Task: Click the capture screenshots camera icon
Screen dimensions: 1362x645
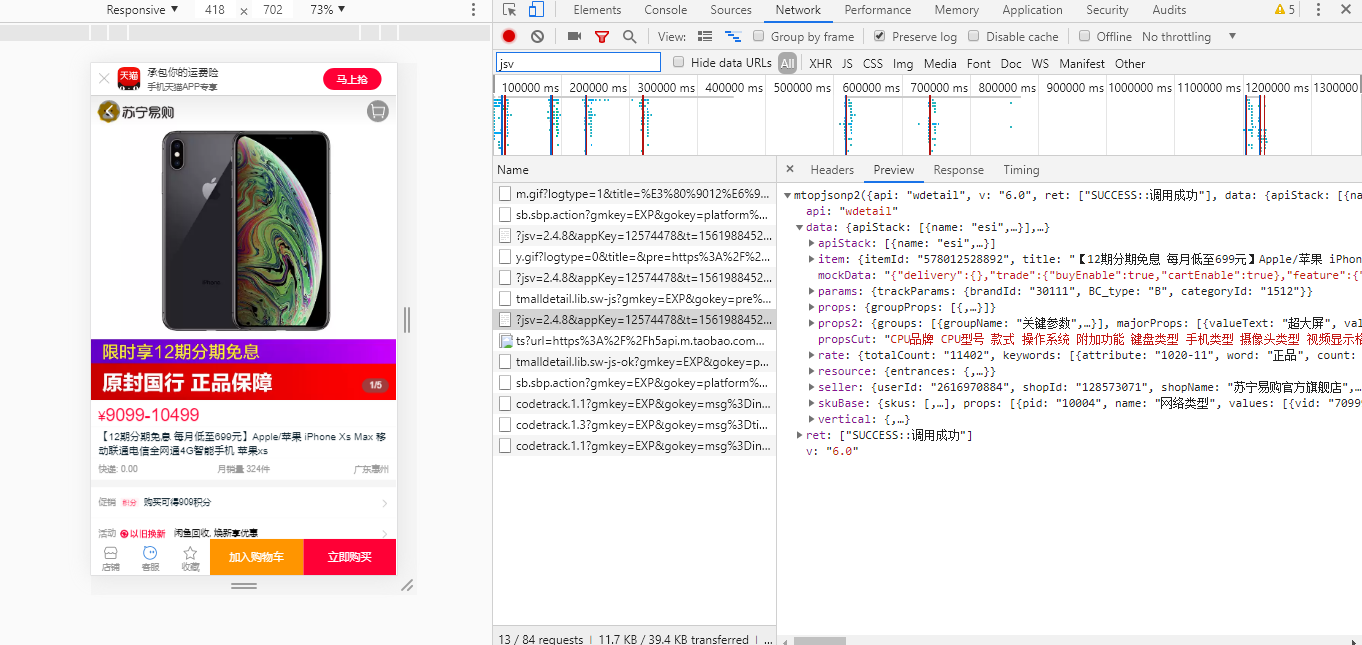Action: 574,36
